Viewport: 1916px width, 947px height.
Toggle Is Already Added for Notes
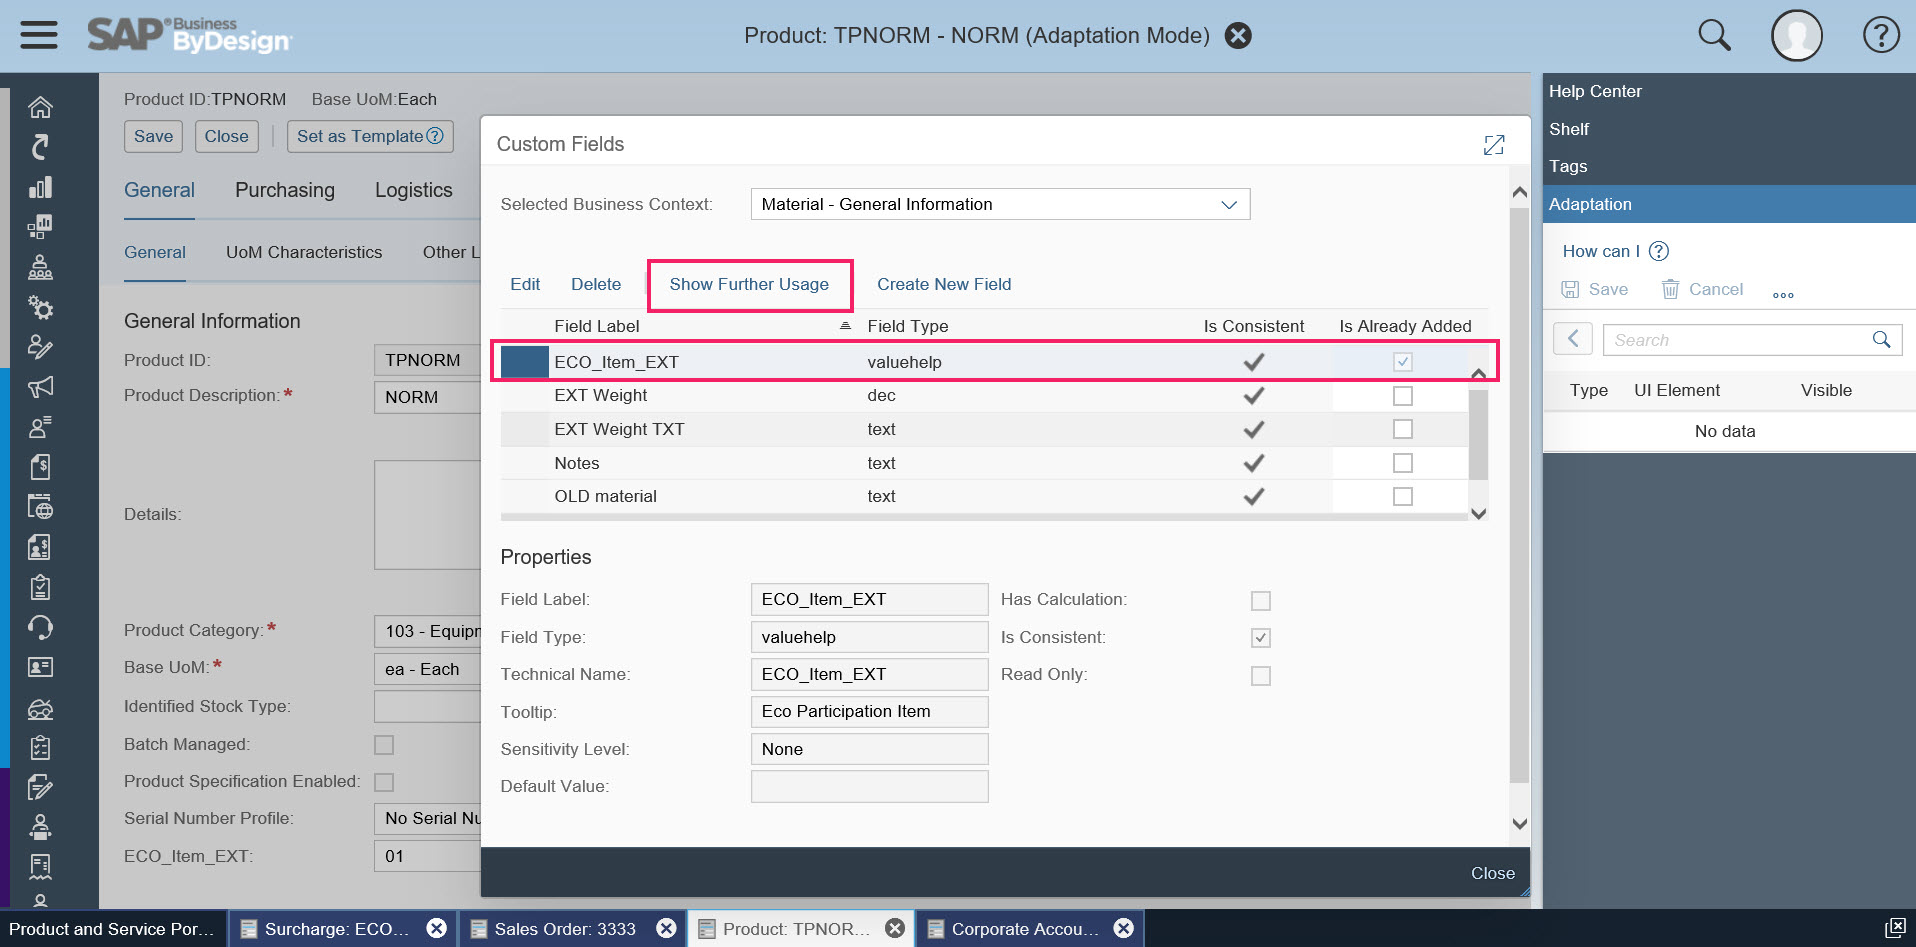coord(1403,463)
